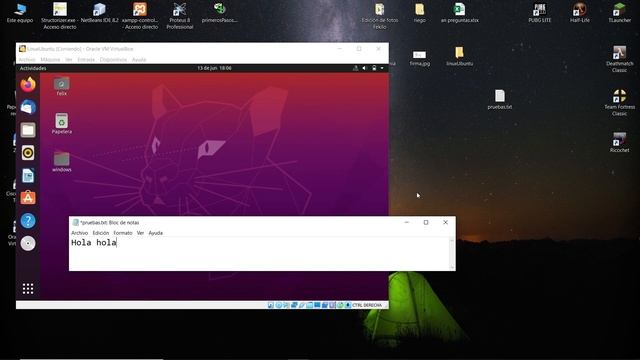Viewport: 640px width, 360px height.
Task: Select the linuxUbuntu folder on the Windows desktop
Action: click(460, 56)
